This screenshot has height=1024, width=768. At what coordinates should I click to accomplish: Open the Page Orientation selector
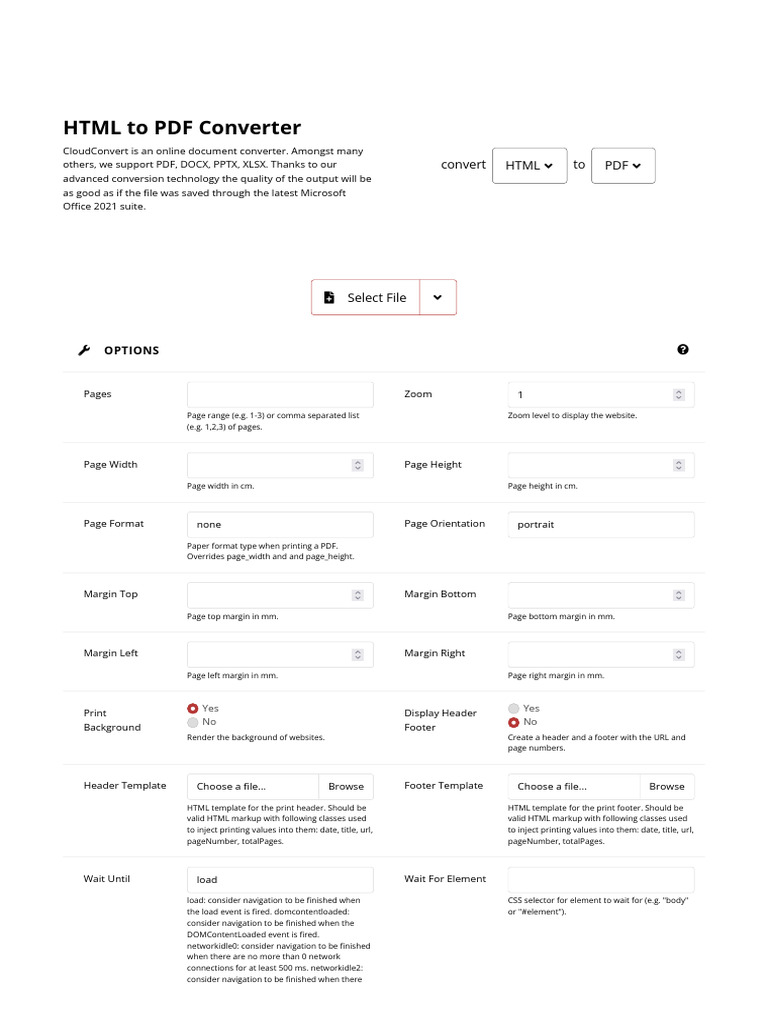pos(601,524)
